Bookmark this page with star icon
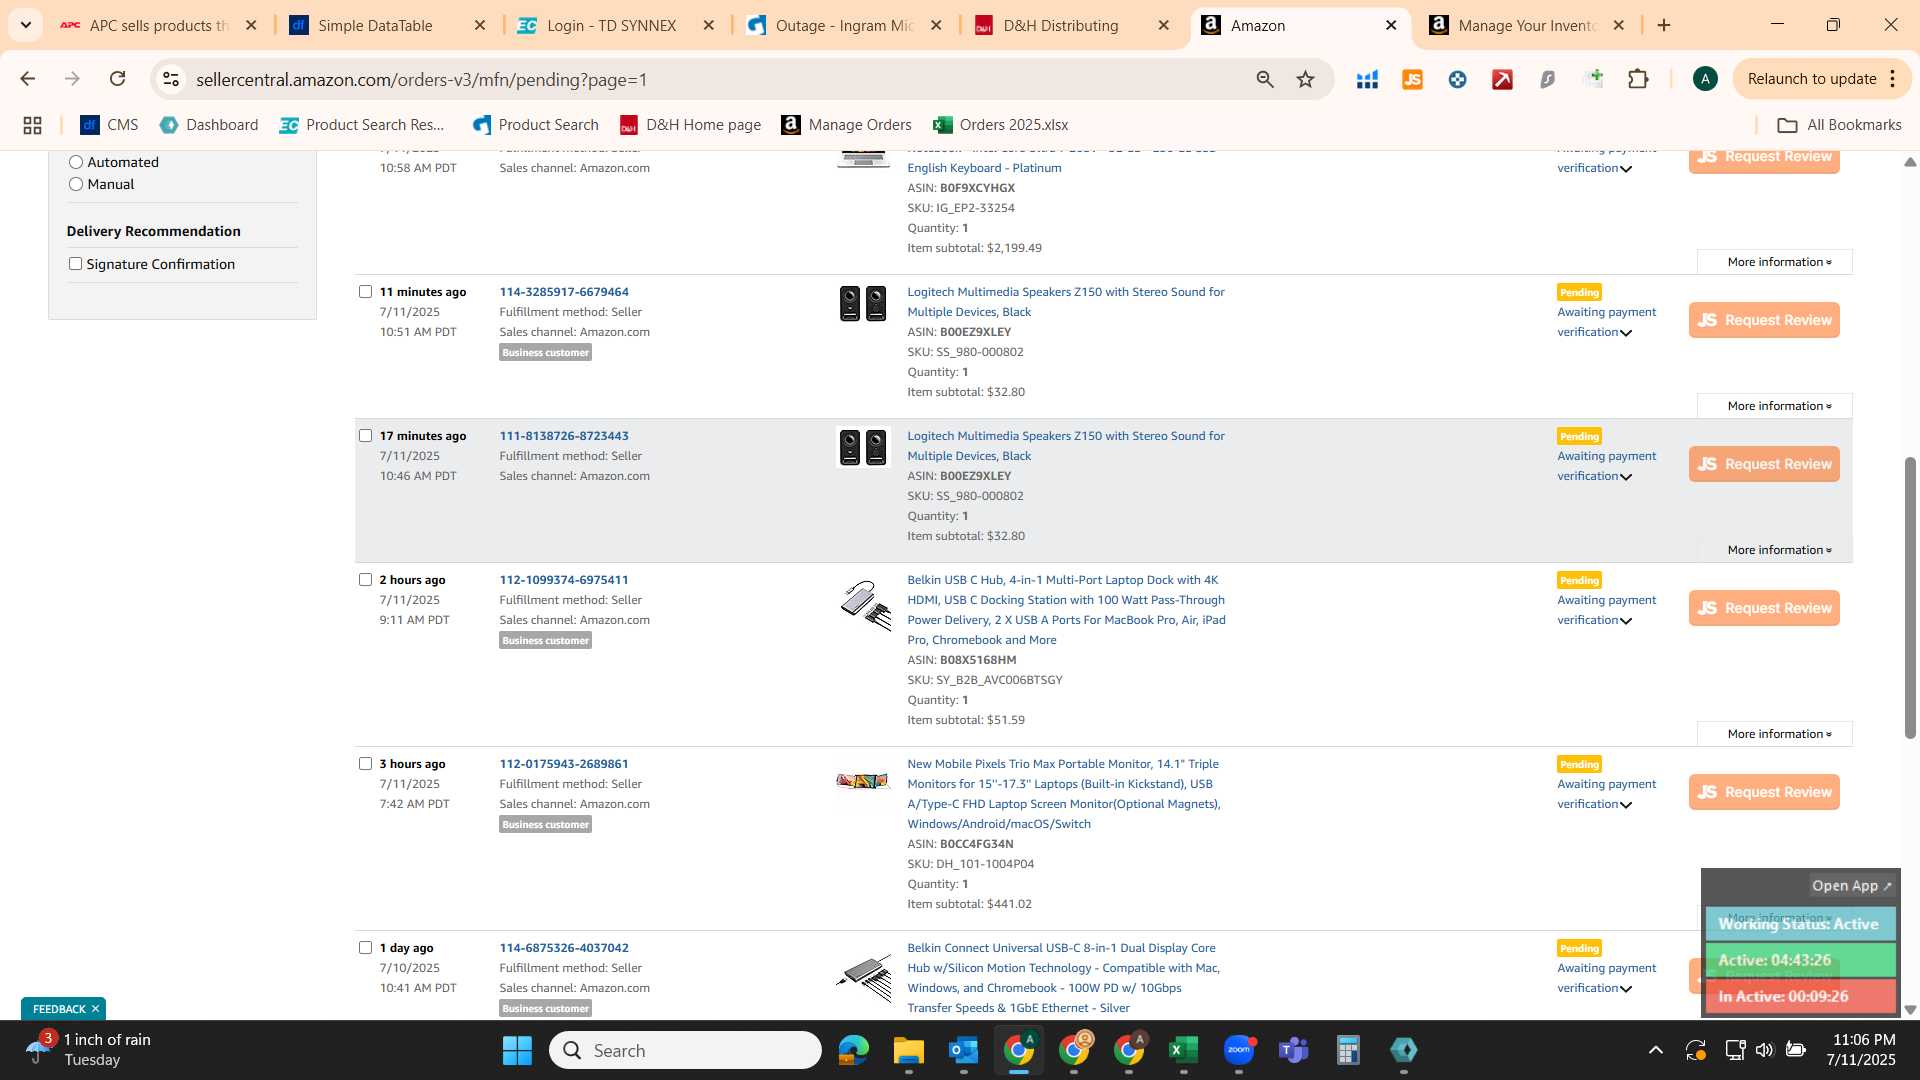 pyautogui.click(x=1305, y=79)
